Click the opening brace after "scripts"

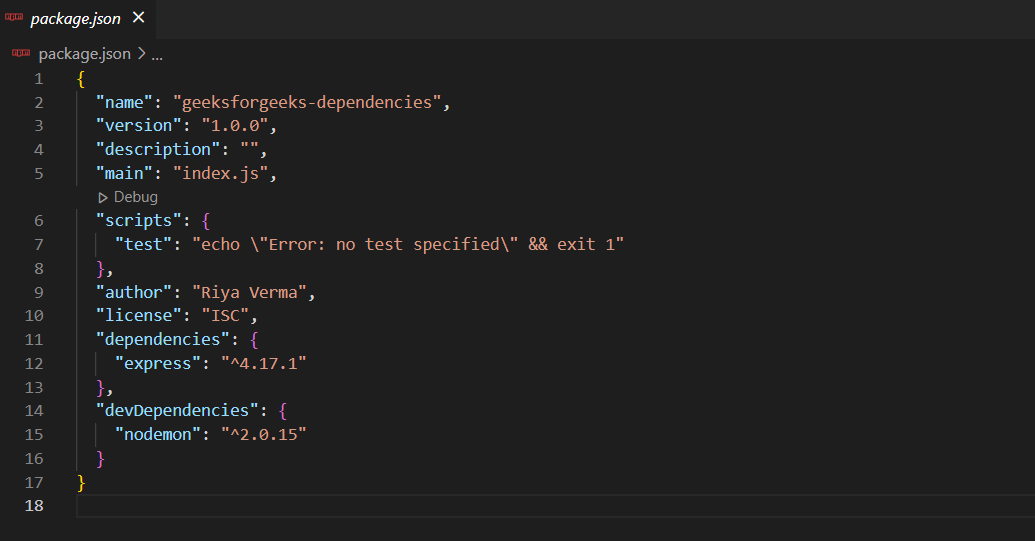(205, 220)
